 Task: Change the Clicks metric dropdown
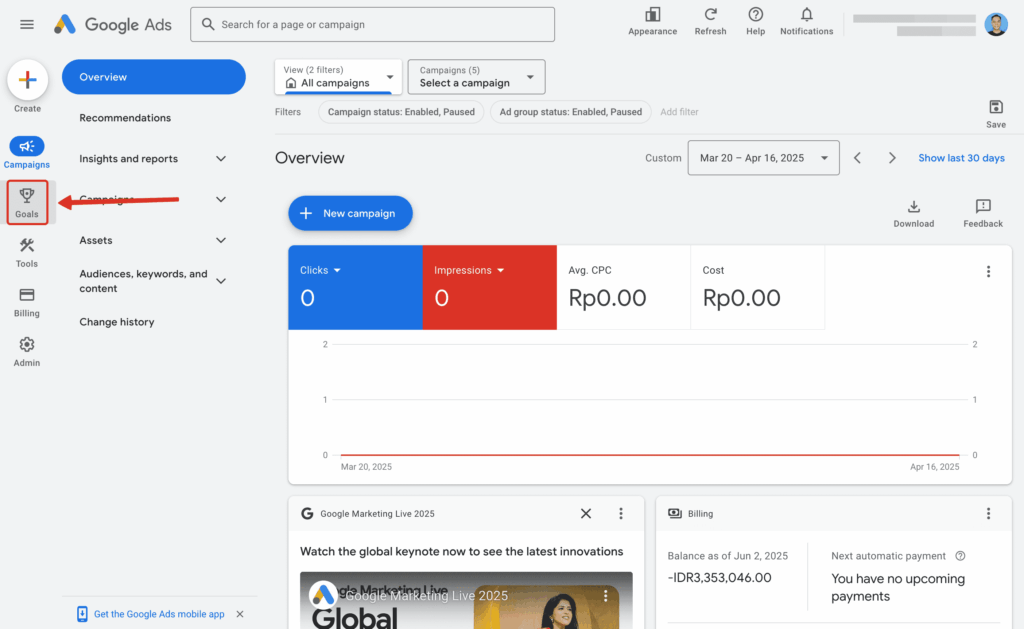click(320, 269)
